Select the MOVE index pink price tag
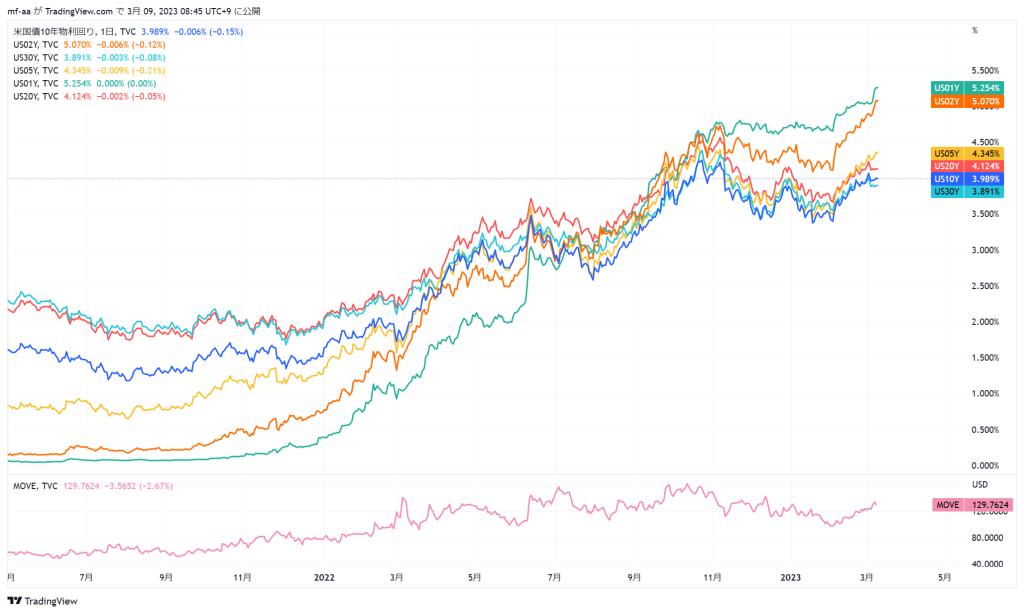This screenshot has height=614, width=1024. 972,505
